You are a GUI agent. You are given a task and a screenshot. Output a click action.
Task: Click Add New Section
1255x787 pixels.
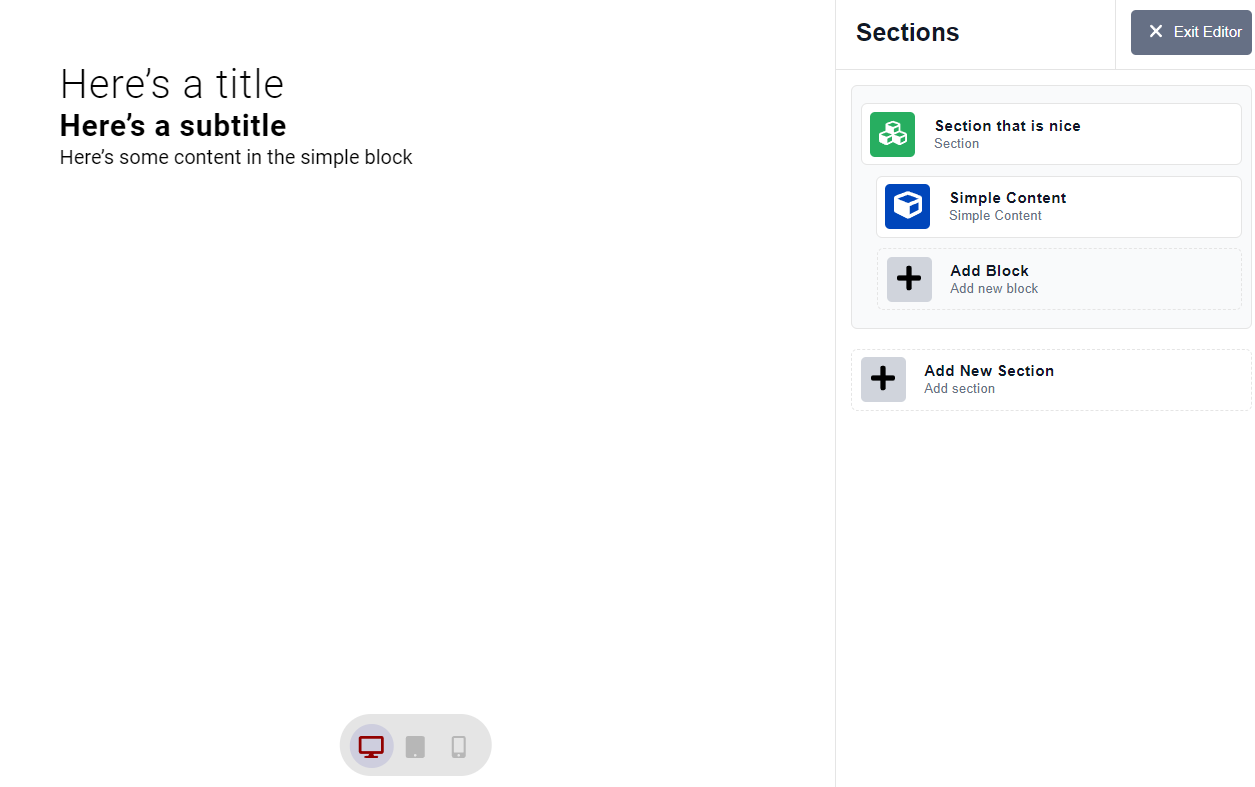(x=988, y=379)
